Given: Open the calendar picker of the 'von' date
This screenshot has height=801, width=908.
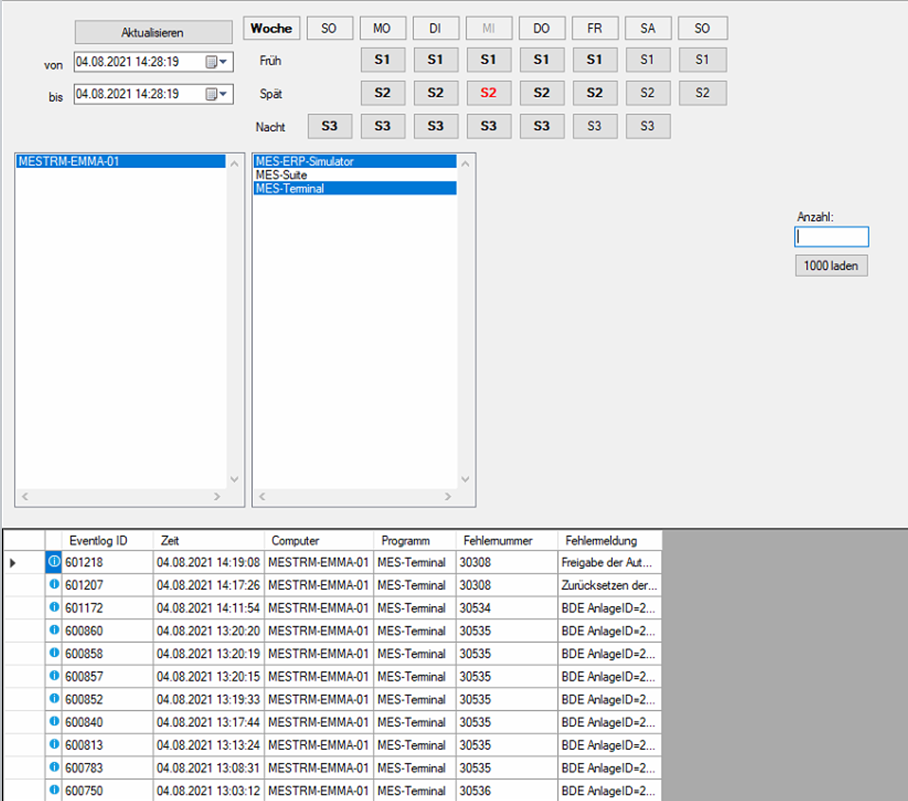Looking at the screenshot, I should point(216,62).
